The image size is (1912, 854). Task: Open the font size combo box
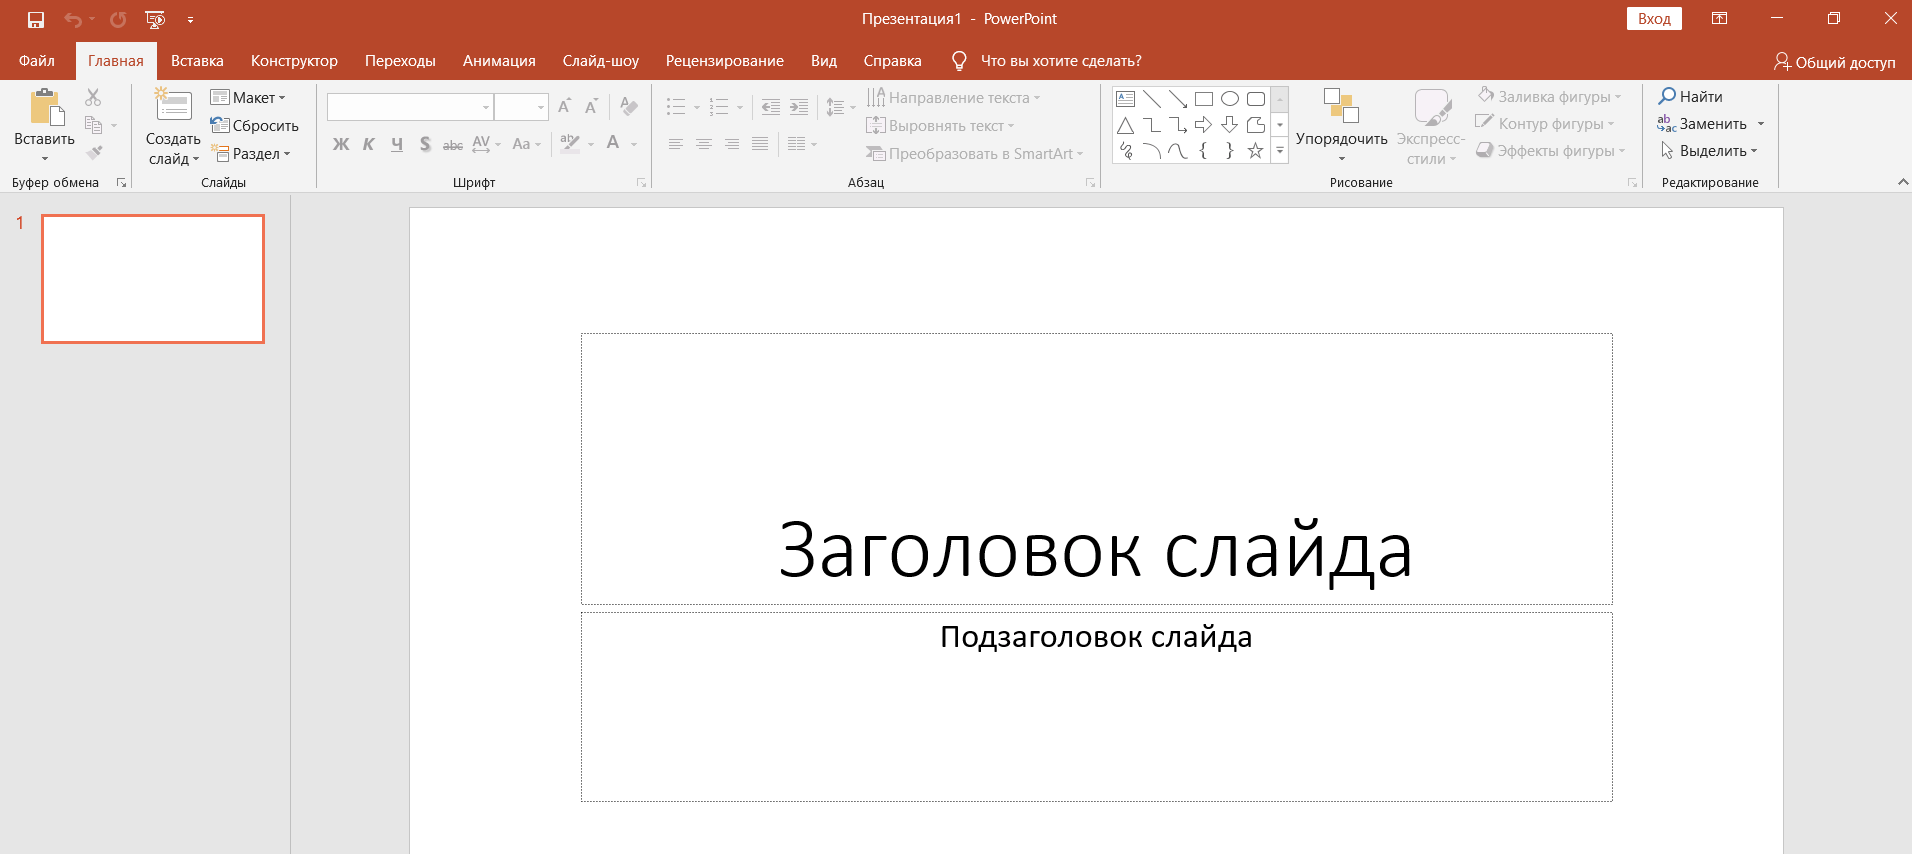coord(521,107)
